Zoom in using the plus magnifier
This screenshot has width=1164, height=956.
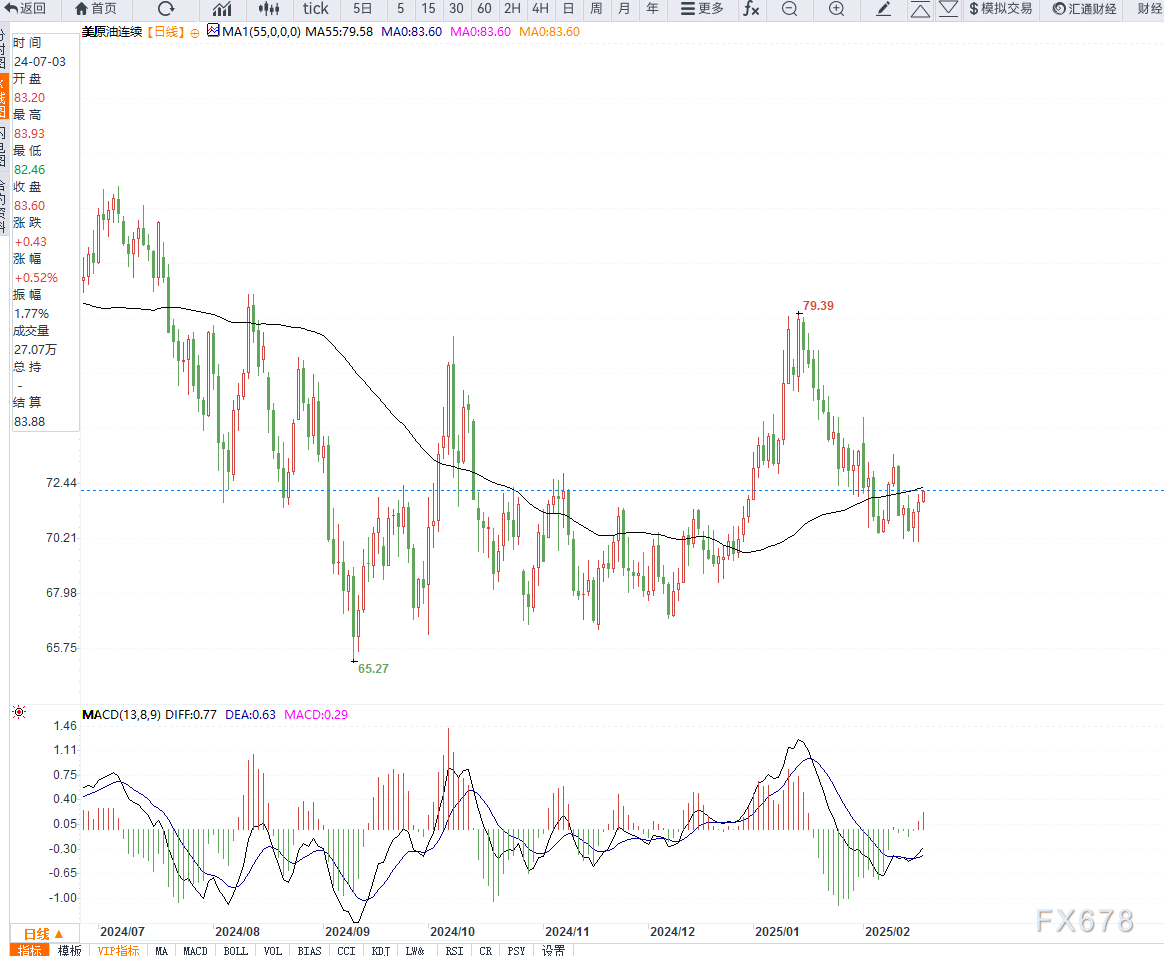tap(837, 9)
